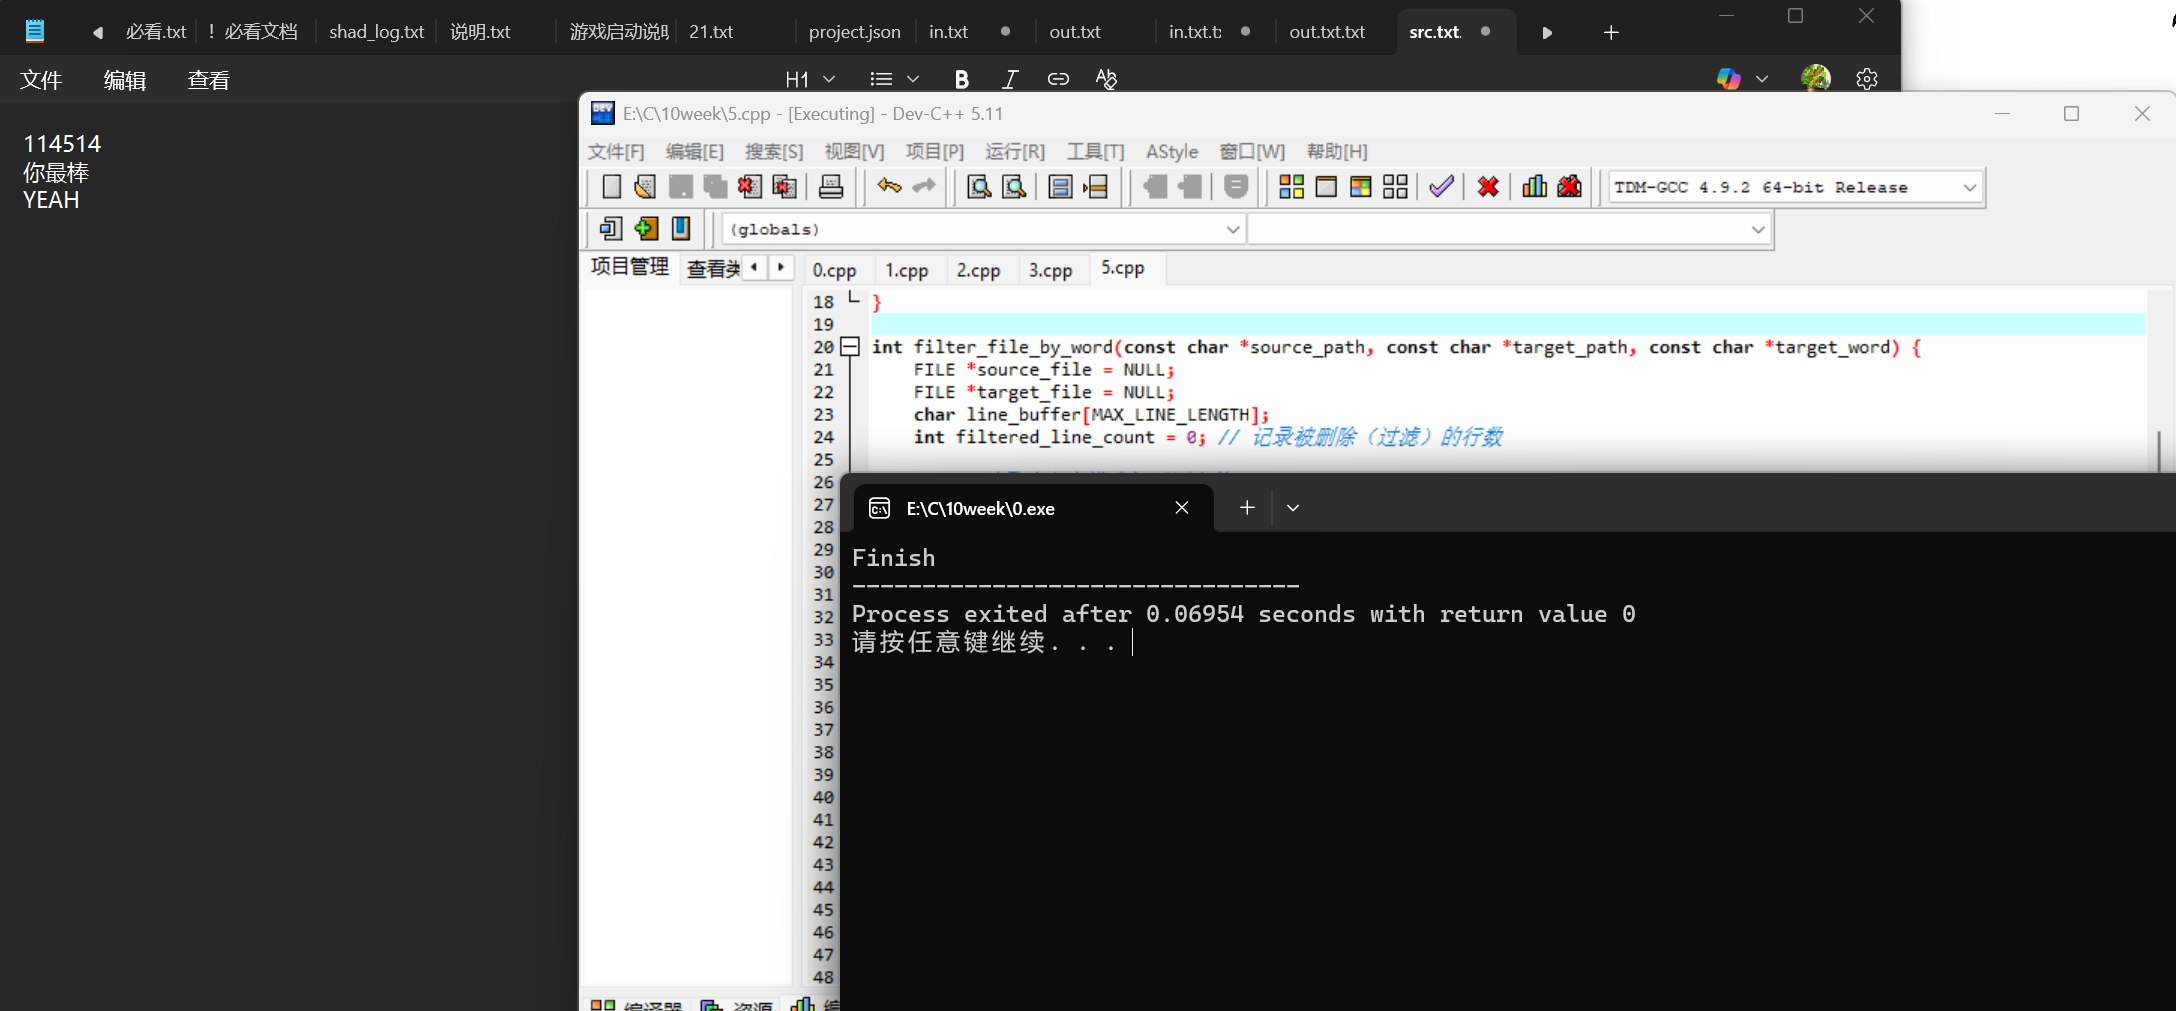This screenshot has height=1011, width=2176.
Task: Create a new source file in Dev-C++
Action: click(x=611, y=187)
